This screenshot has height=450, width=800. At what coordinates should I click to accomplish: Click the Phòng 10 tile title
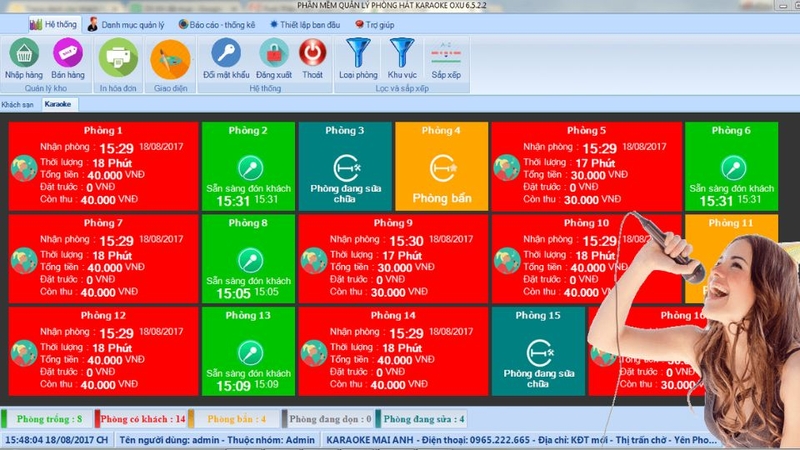click(x=586, y=223)
